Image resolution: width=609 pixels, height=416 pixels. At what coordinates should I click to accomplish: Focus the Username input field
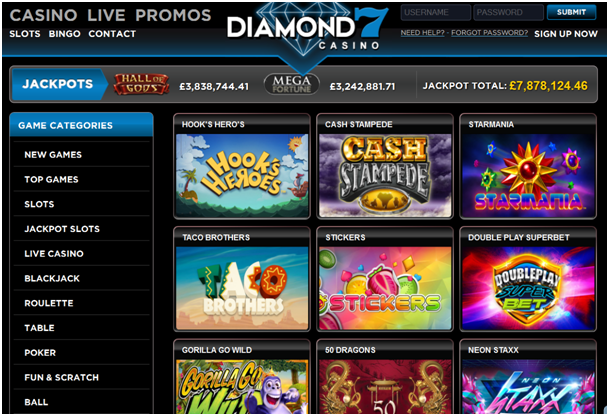point(435,12)
